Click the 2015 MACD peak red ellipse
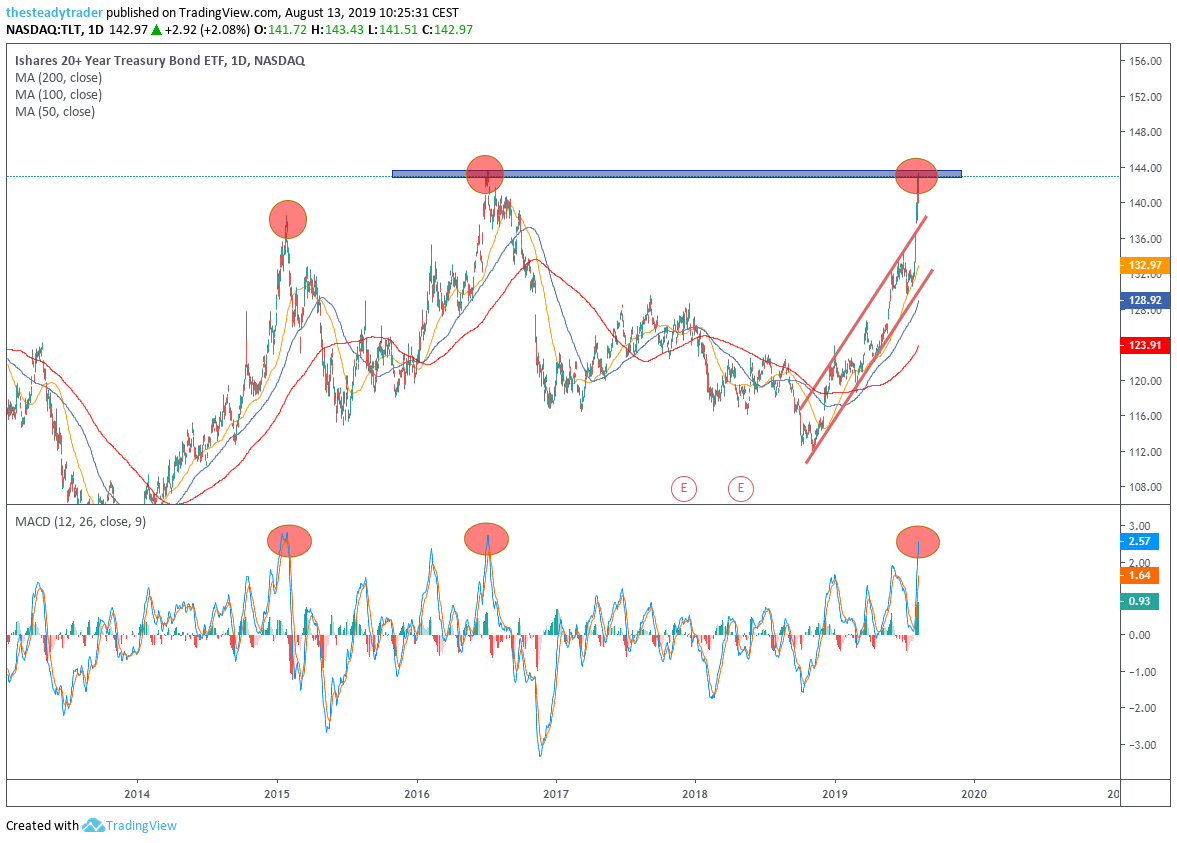Image resolution: width=1177 pixels, height=843 pixels. pyautogui.click(x=289, y=540)
